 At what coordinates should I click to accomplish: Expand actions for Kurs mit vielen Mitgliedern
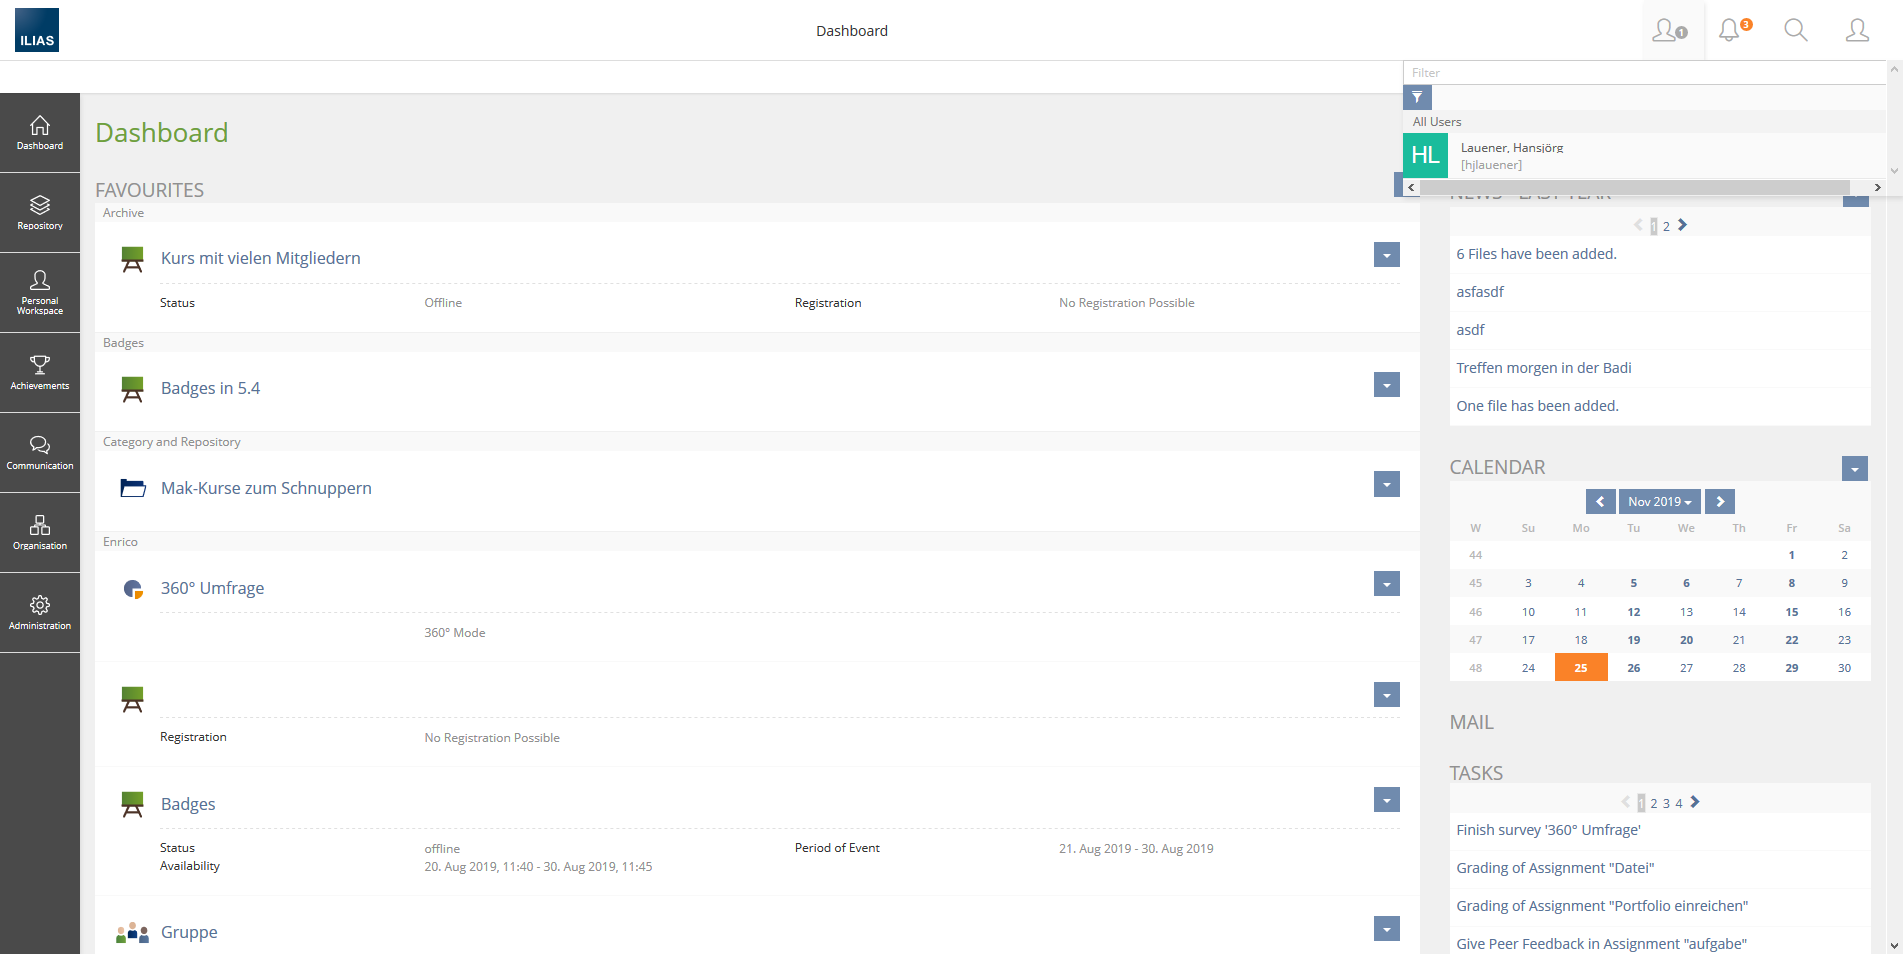click(1386, 255)
